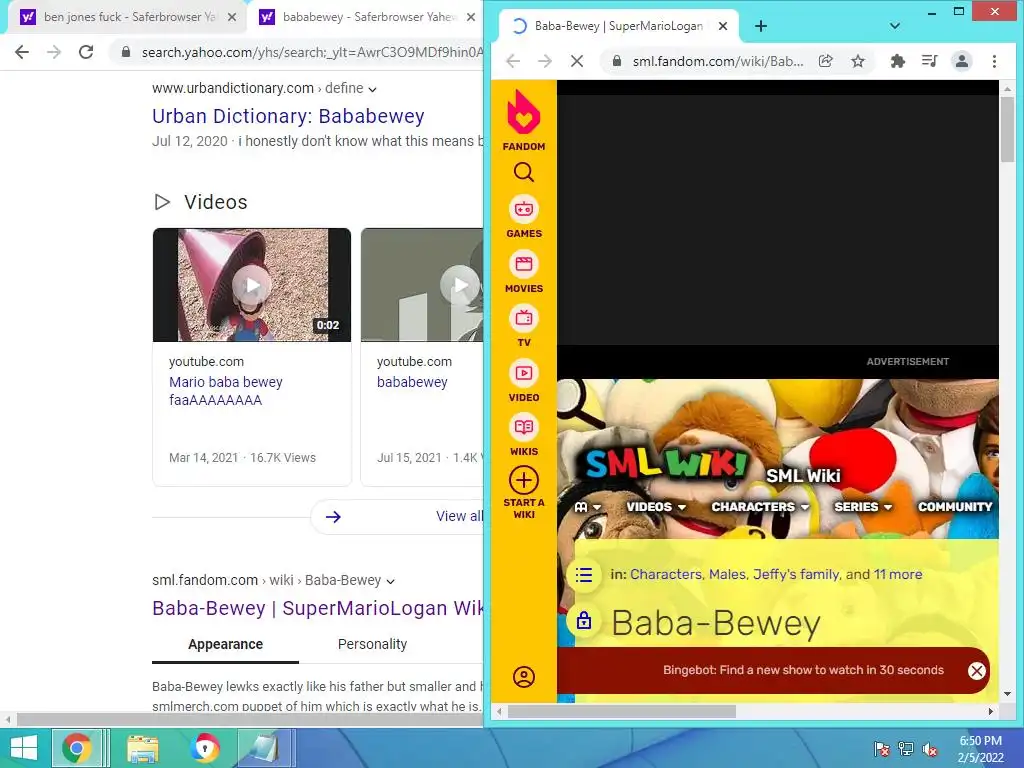This screenshot has width=1024, height=768.
Task: Open the Chrome profile avatar icon
Action: (962, 61)
